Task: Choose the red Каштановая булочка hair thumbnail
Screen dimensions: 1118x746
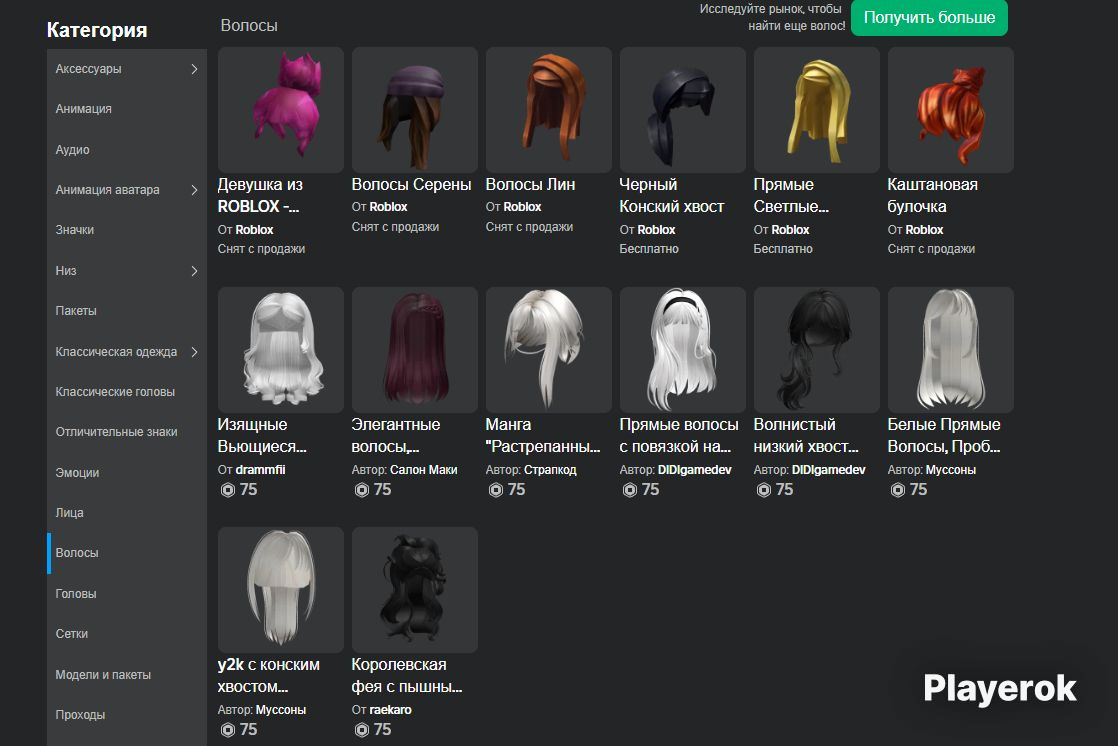Action: [x=950, y=110]
